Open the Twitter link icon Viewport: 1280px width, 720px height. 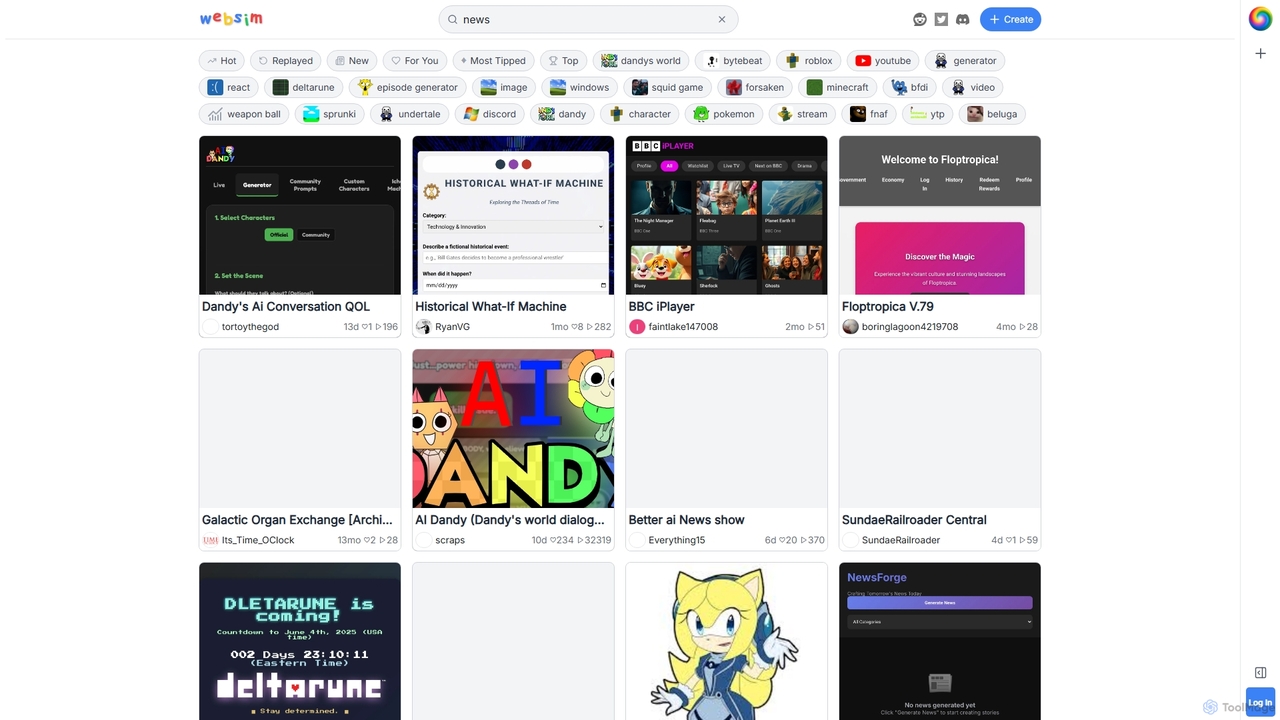click(x=941, y=19)
